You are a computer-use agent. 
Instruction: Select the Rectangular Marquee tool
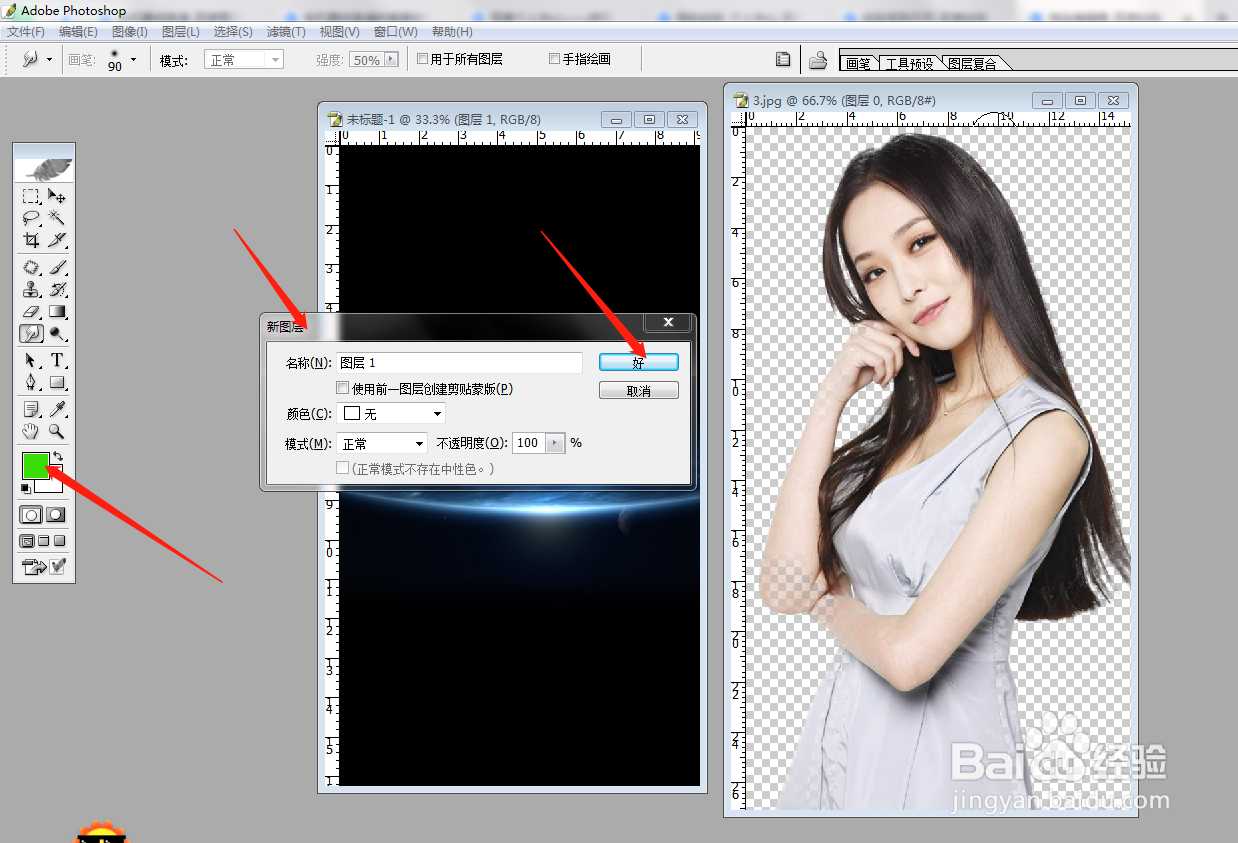31,196
